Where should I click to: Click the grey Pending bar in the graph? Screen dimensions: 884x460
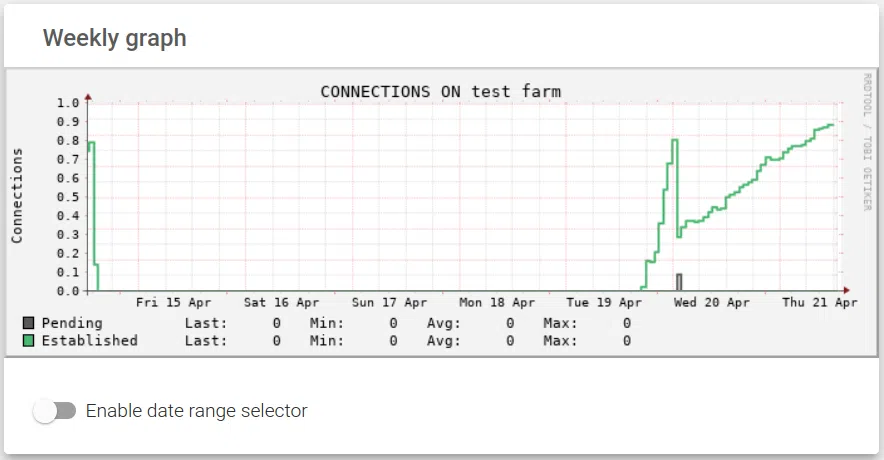click(x=679, y=282)
